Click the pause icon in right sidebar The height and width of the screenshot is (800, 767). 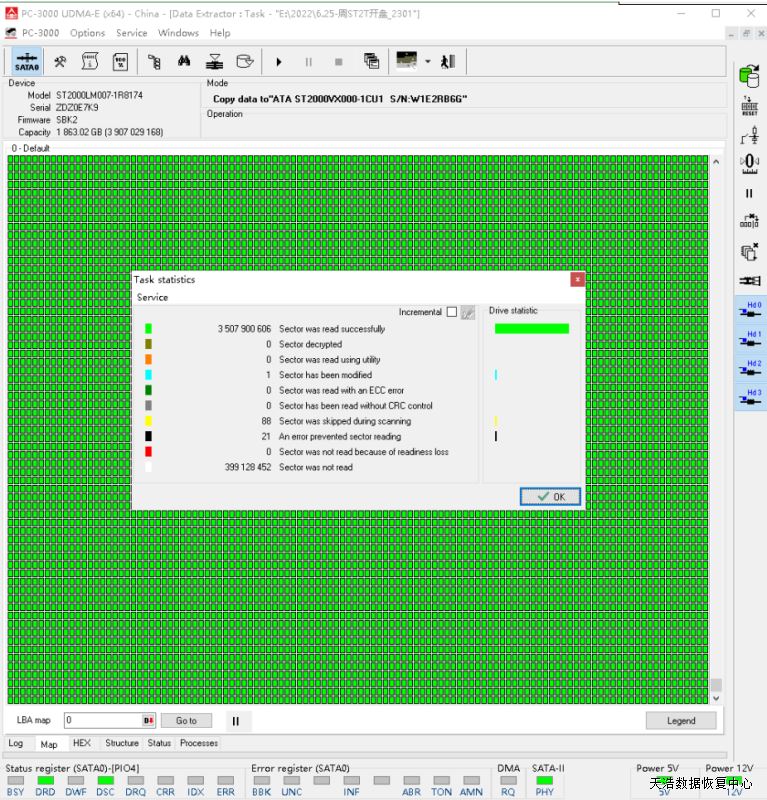[749, 193]
